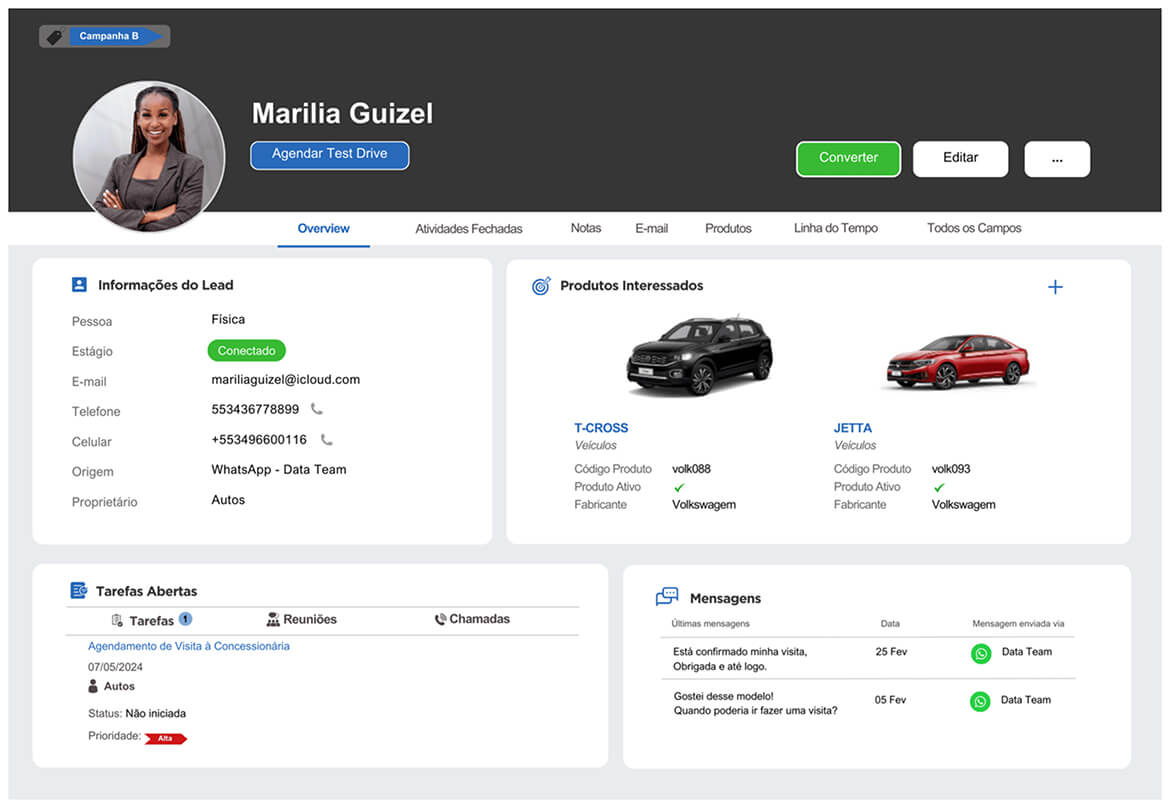Click the black T-Cross car image
Viewport: 1170px width, 808px height.
click(x=699, y=355)
